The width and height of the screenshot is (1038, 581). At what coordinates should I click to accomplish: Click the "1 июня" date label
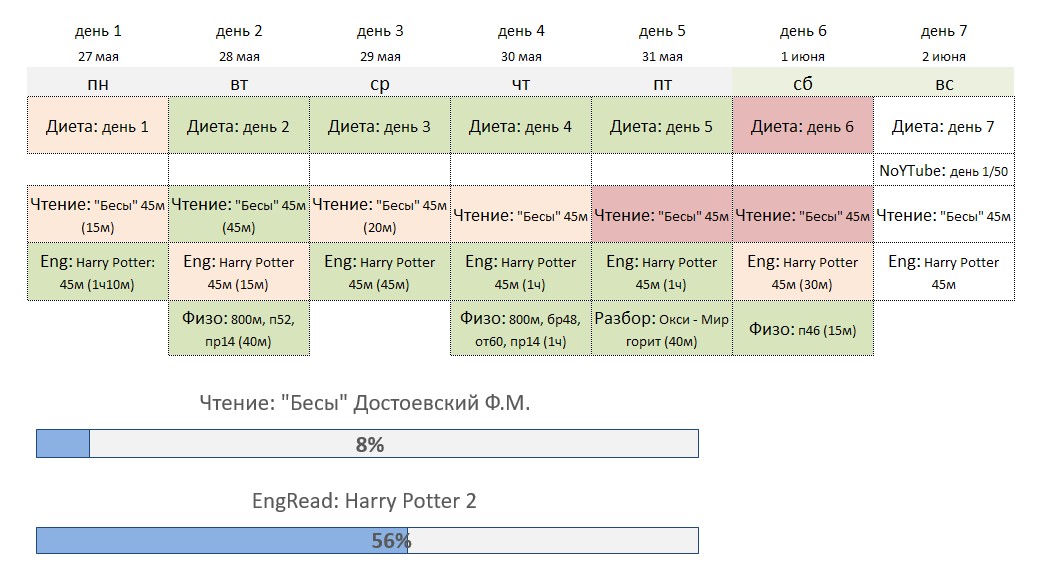[803, 57]
